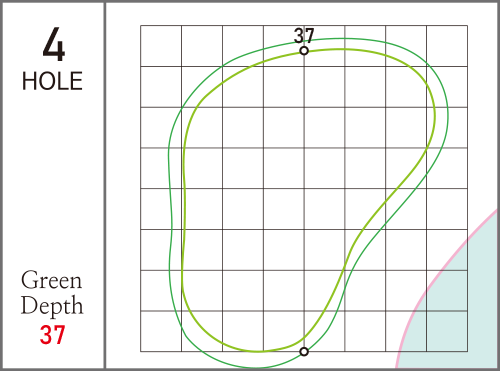
Task: Select the upper circle marker below 37
Action: pyautogui.click(x=304, y=51)
